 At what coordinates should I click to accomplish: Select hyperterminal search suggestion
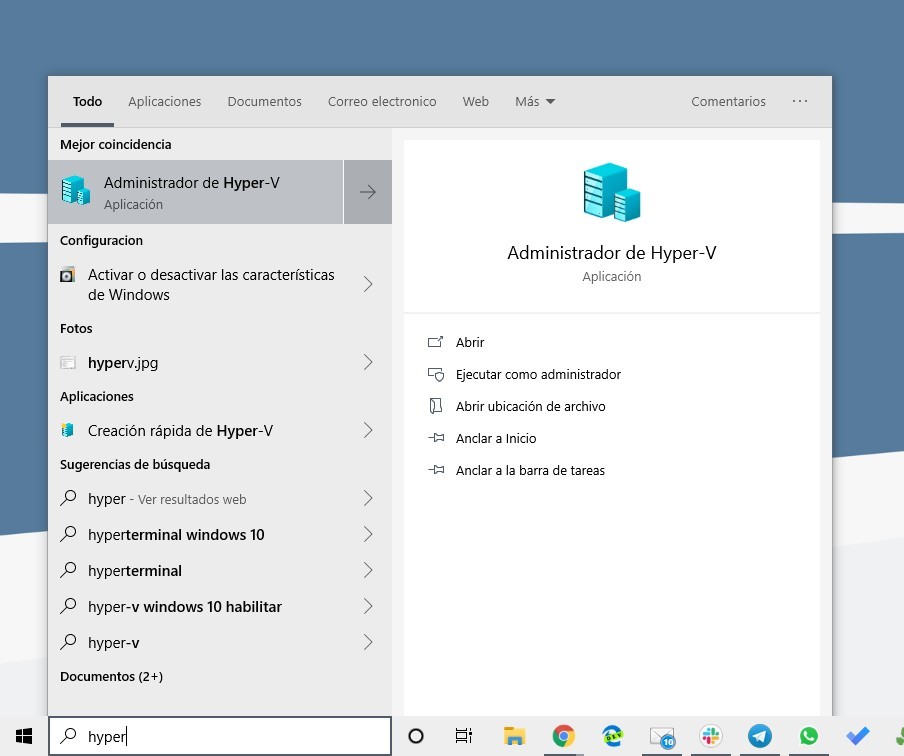click(220, 570)
